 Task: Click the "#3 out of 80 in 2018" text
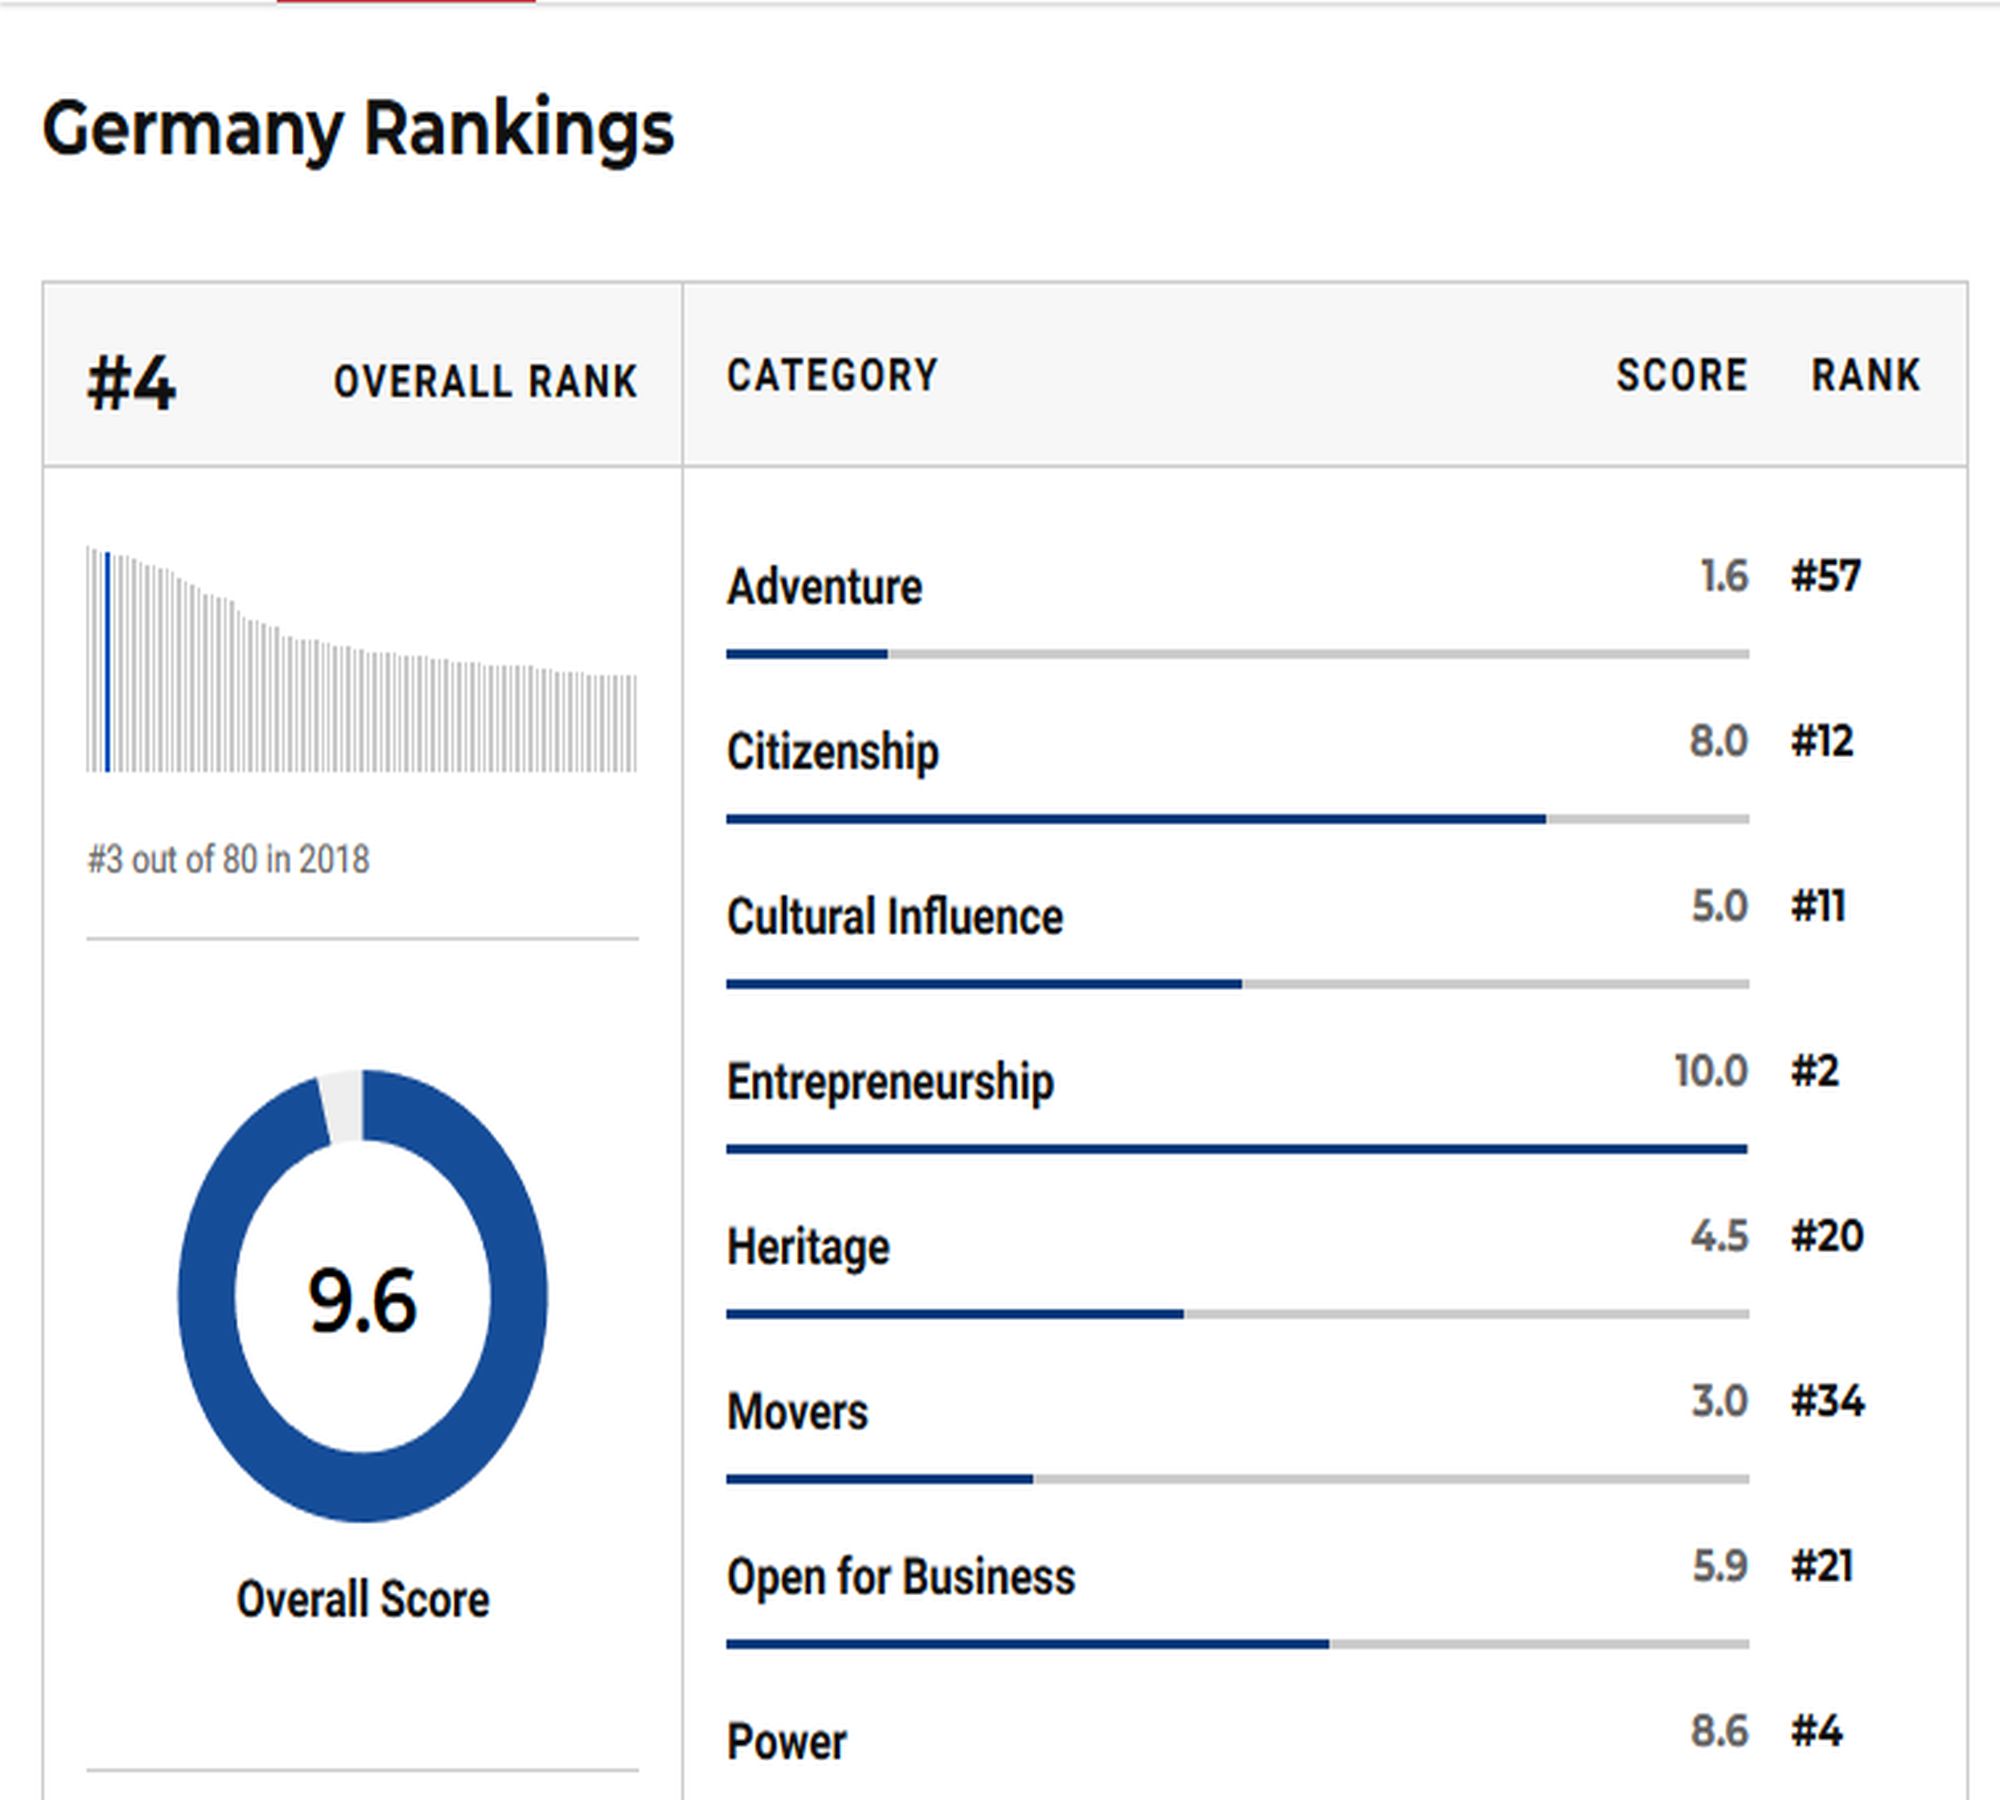228,859
